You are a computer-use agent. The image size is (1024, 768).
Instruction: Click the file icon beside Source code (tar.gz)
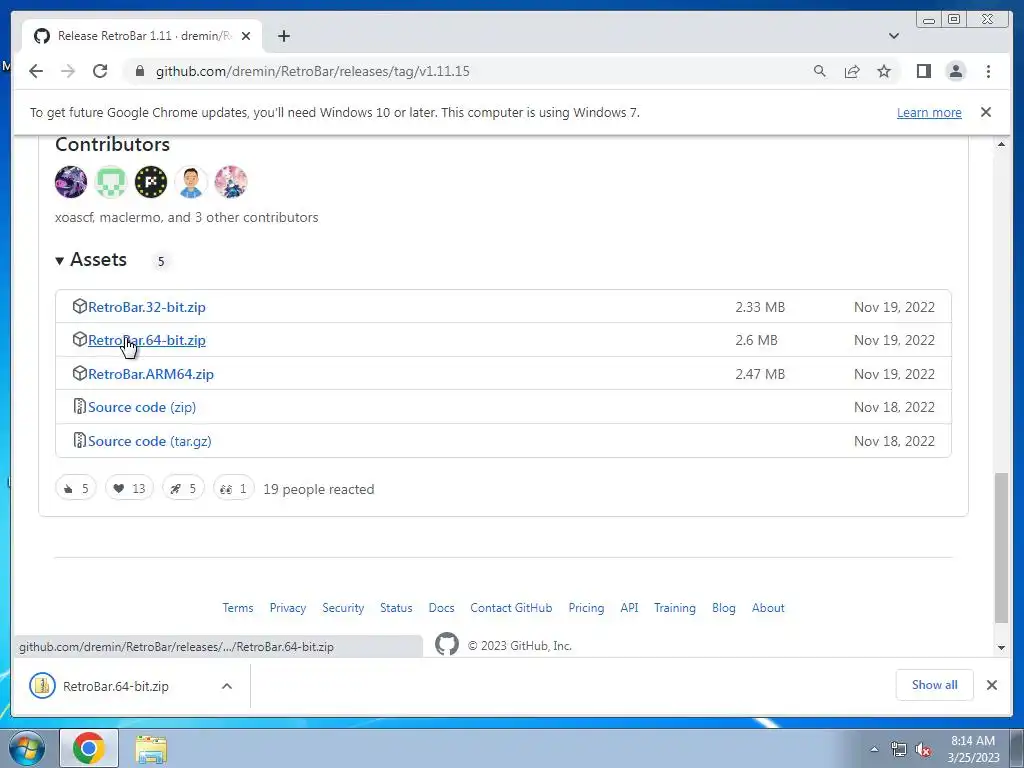click(80, 441)
